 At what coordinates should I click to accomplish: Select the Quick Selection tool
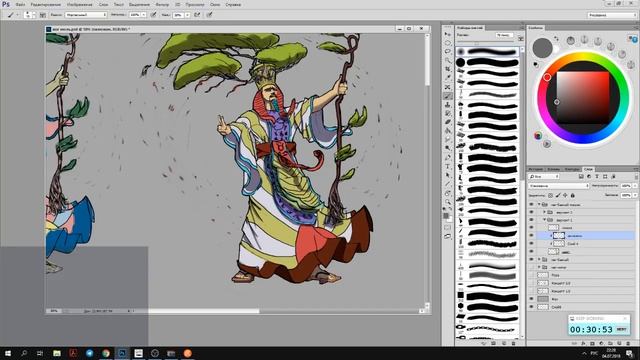pos(448,60)
